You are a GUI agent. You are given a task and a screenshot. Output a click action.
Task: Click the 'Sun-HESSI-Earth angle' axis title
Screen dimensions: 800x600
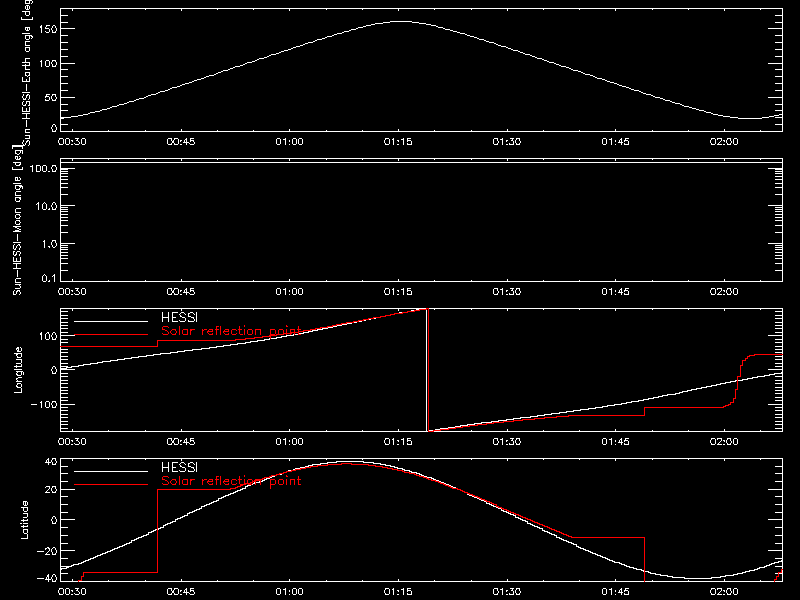(27, 72)
